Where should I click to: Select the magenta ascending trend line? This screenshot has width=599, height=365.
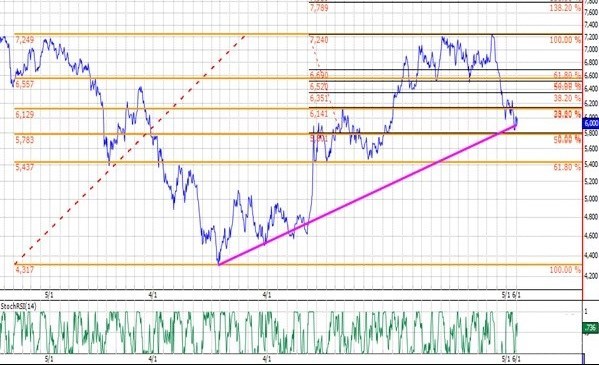(x=367, y=194)
